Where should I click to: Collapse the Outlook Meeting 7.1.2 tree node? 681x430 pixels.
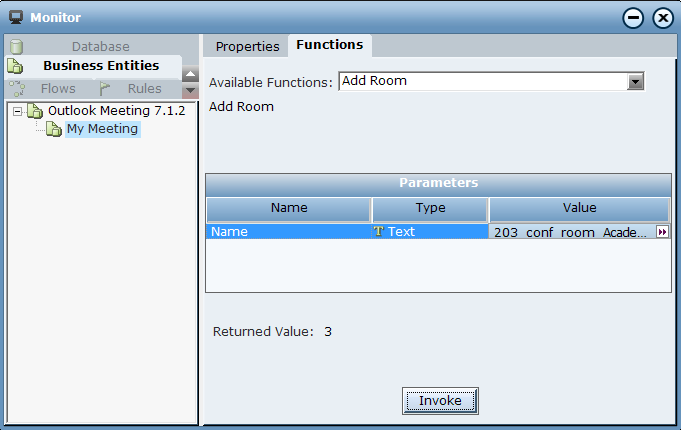17,110
